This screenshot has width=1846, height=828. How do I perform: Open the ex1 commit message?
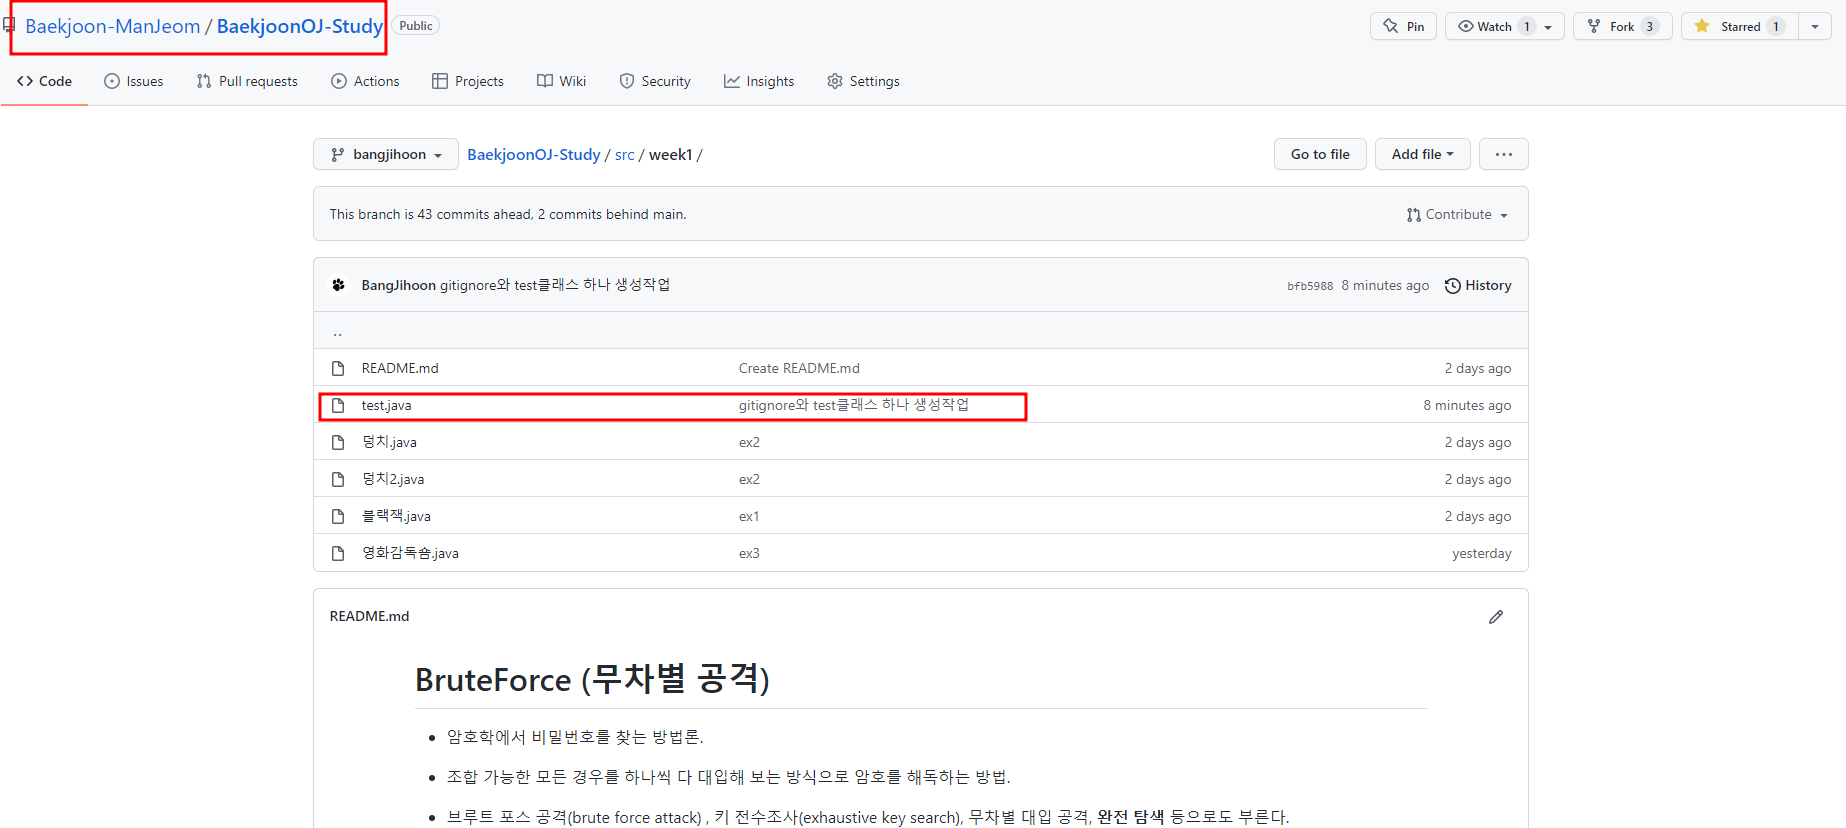[749, 516]
